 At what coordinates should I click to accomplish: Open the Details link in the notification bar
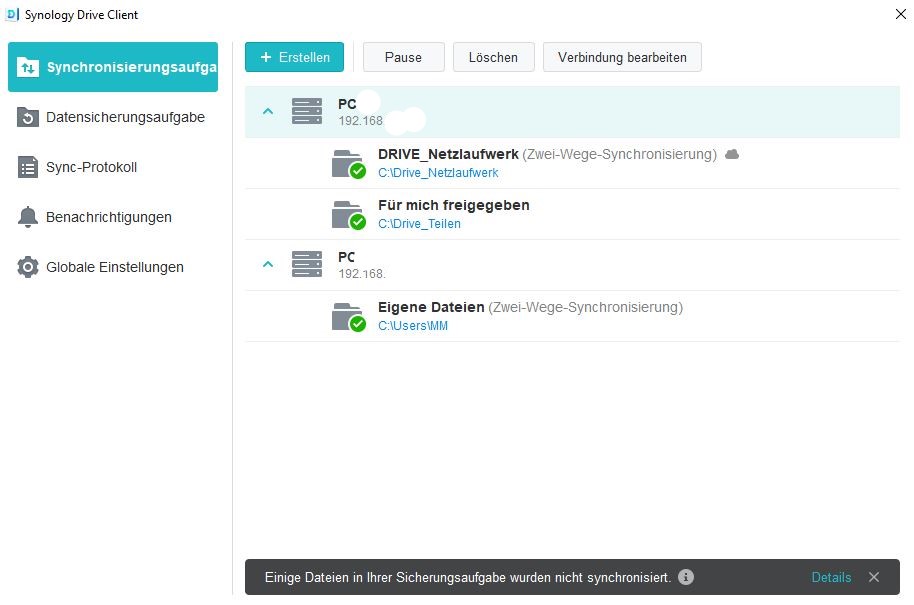click(x=831, y=577)
